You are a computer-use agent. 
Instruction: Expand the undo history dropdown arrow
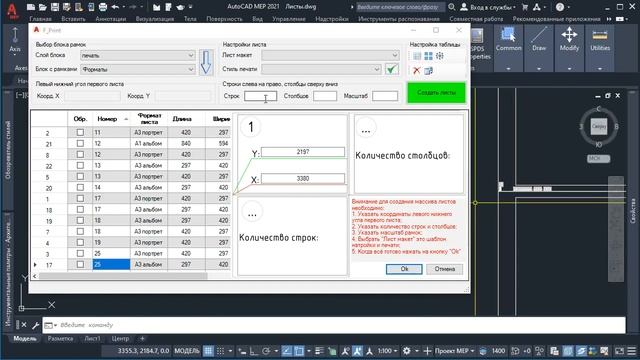(124, 7)
